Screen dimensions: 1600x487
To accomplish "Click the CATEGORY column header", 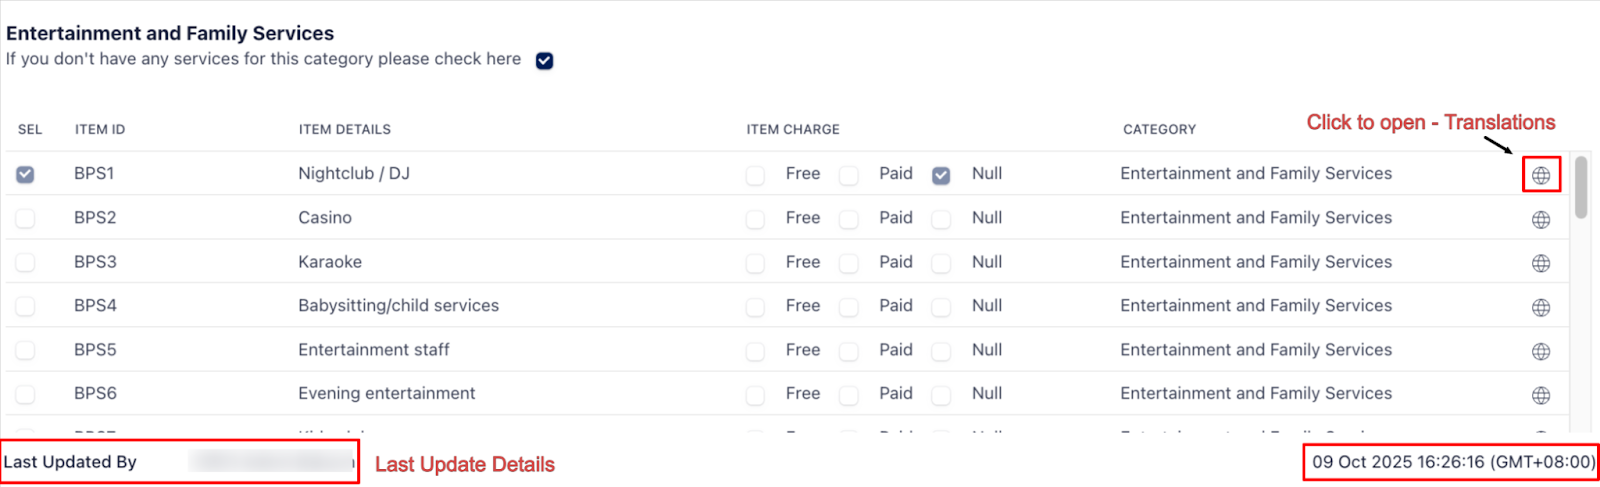I will coord(1159,130).
